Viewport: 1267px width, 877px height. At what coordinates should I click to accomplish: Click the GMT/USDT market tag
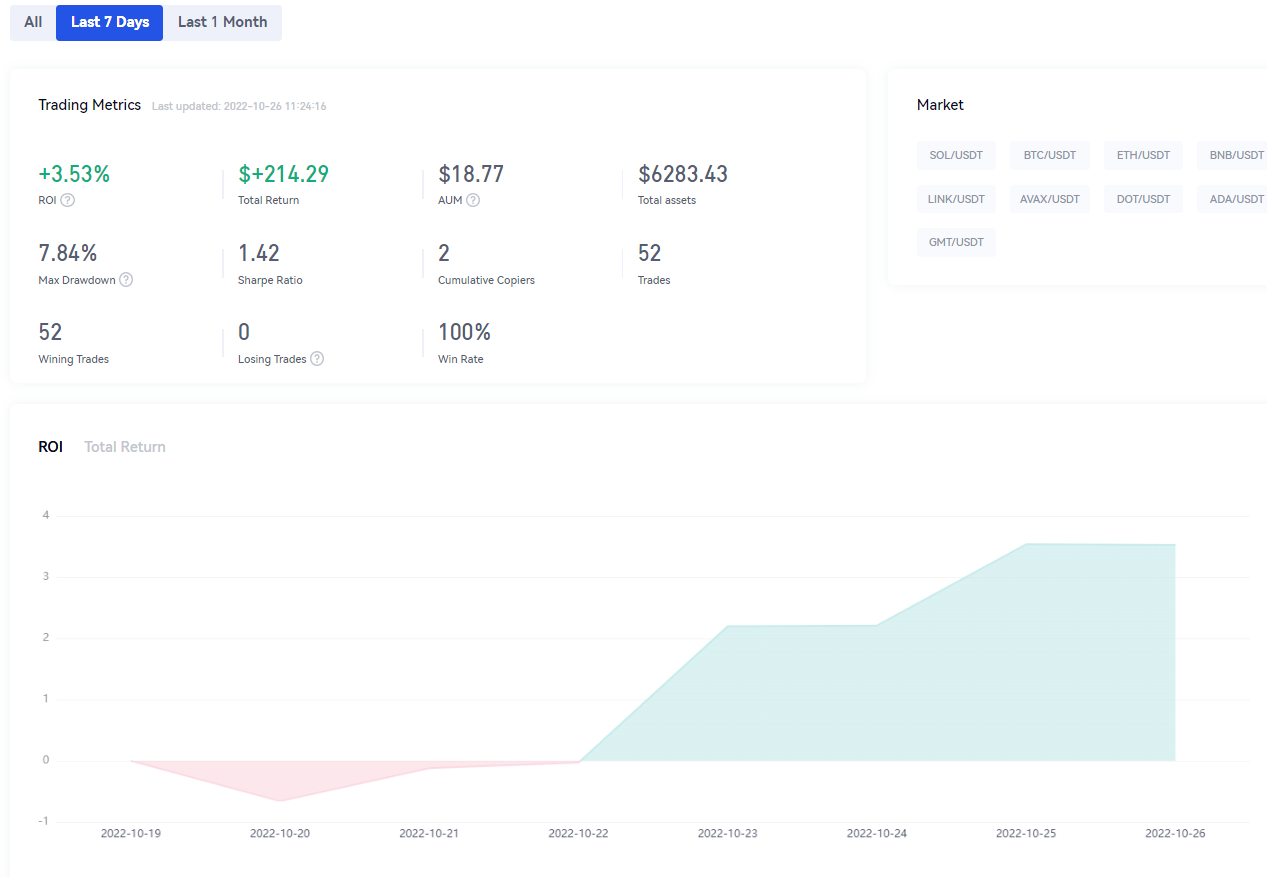click(x=956, y=243)
